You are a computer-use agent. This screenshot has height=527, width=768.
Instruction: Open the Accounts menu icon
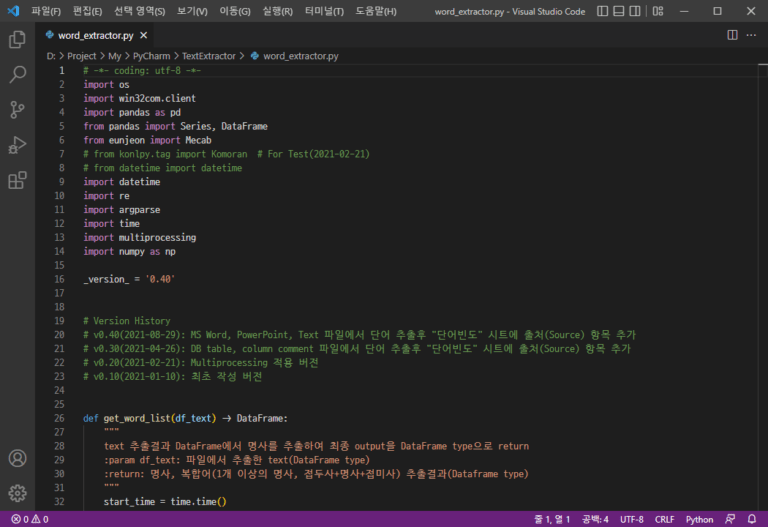click(x=17, y=458)
